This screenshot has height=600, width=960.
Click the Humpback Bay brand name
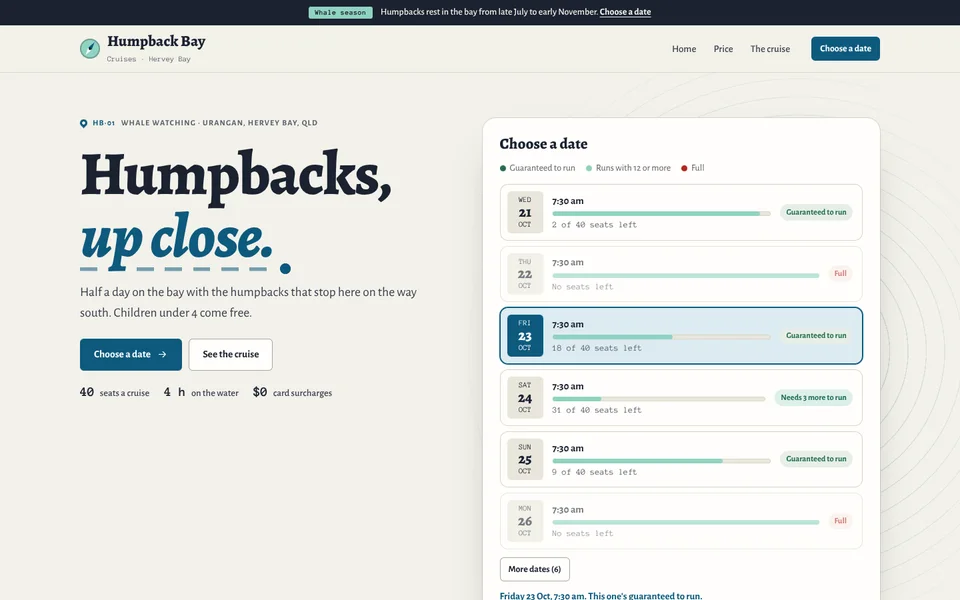(x=156, y=42)
